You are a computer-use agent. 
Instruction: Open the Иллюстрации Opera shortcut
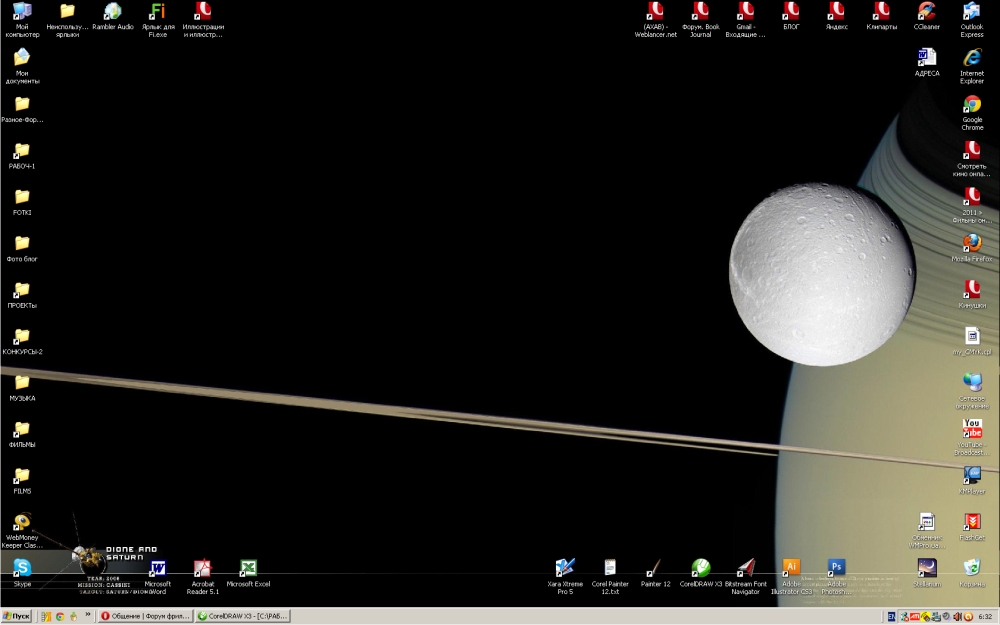pos(203,19)
